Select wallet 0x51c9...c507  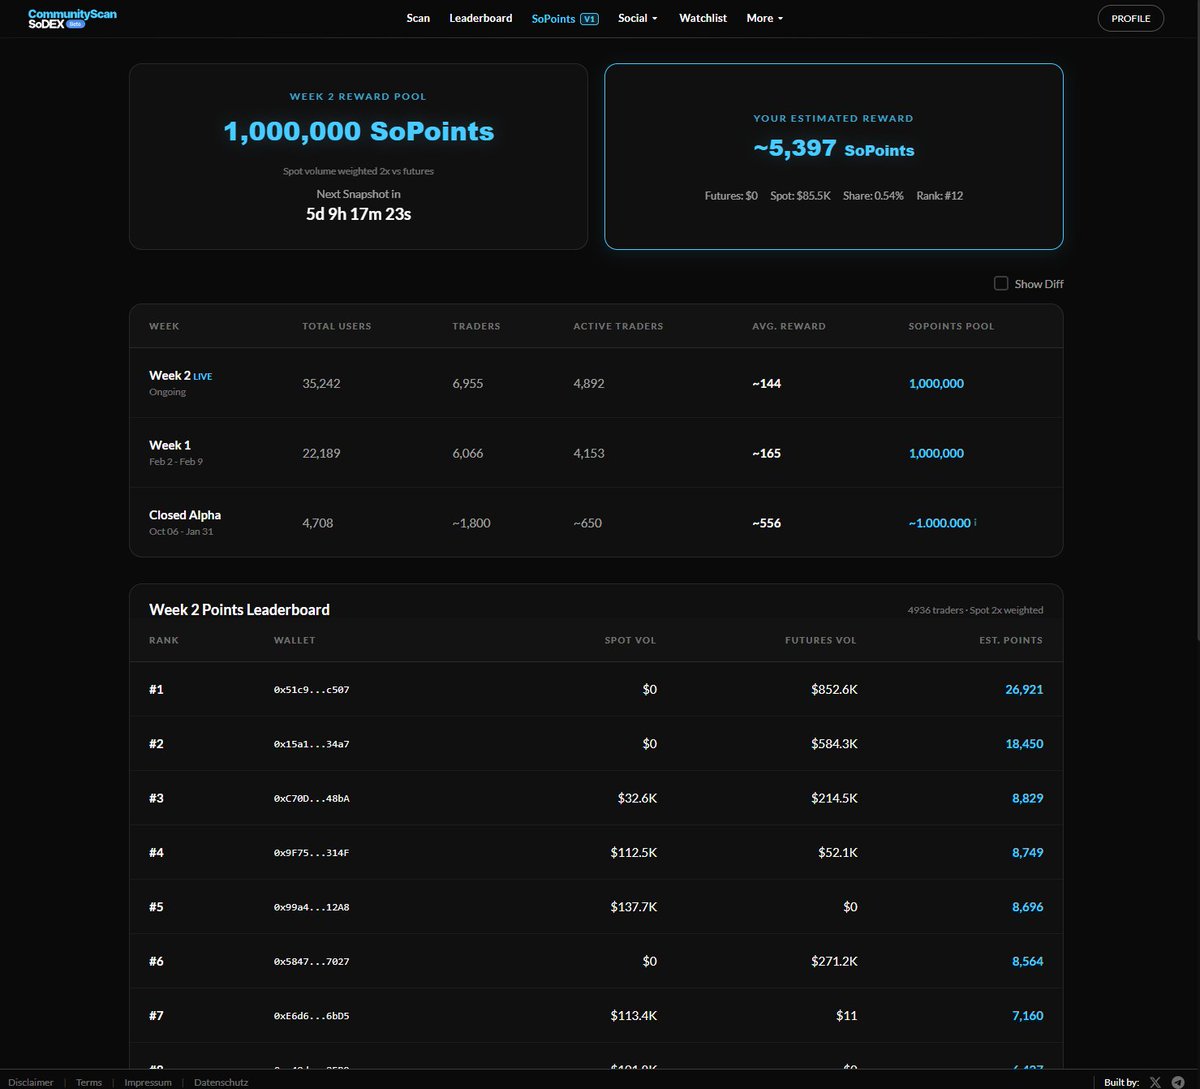coord(311,689)
